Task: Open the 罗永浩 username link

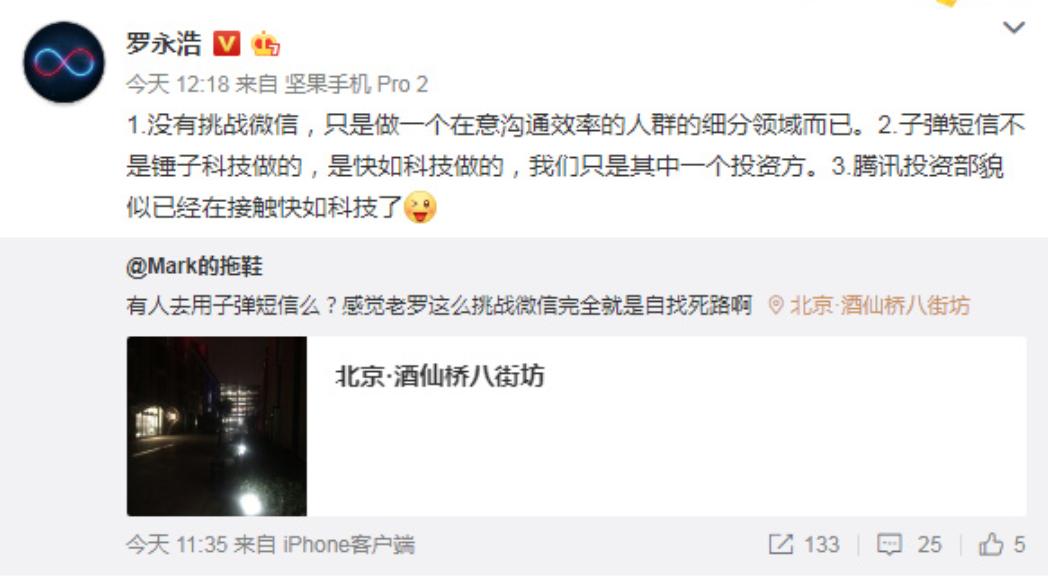Action: click(164, 44)
